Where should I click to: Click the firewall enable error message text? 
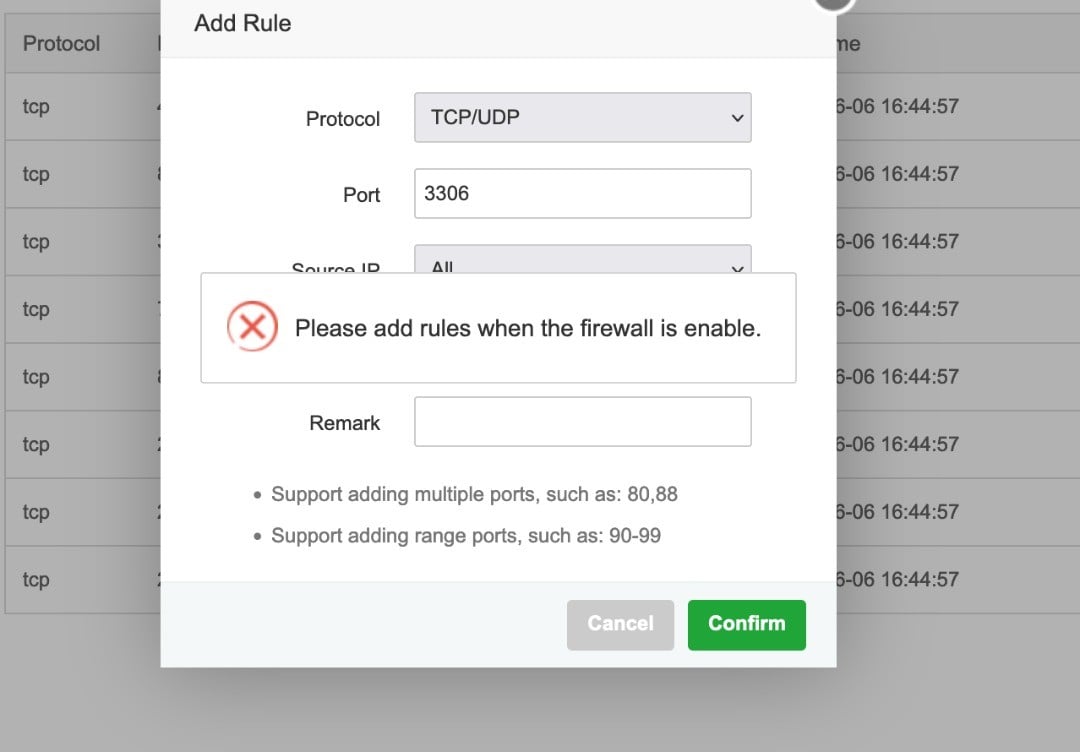click(528, 328)
